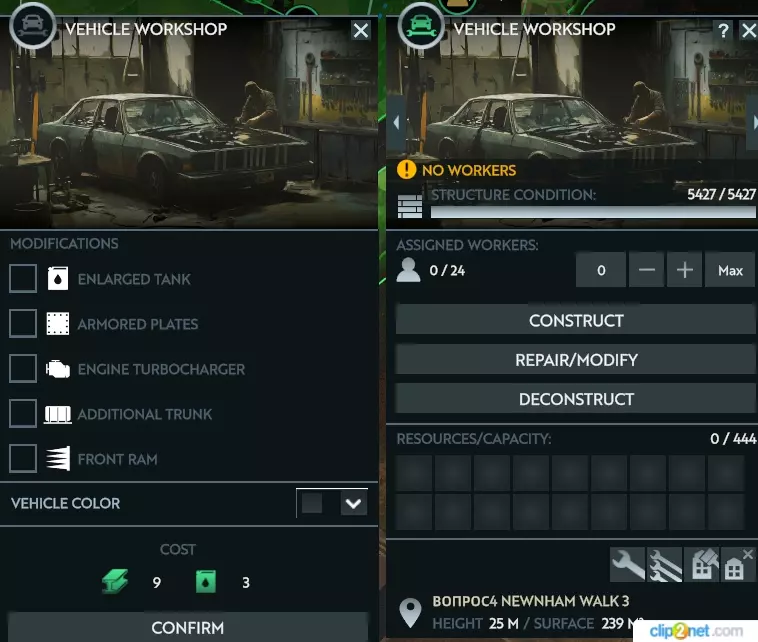Click the previous building left arrow

(x=396, y=122)
